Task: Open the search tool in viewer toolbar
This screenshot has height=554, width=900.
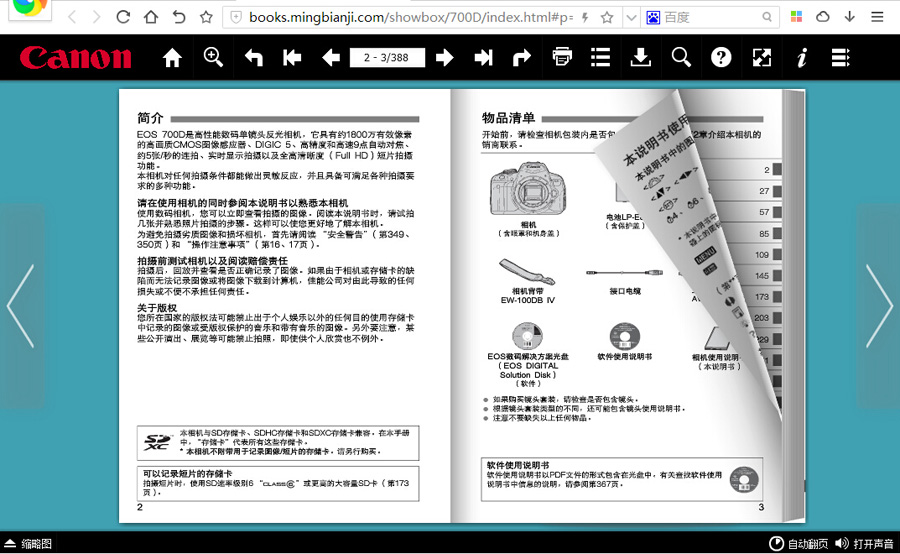Action: point(681,57)
